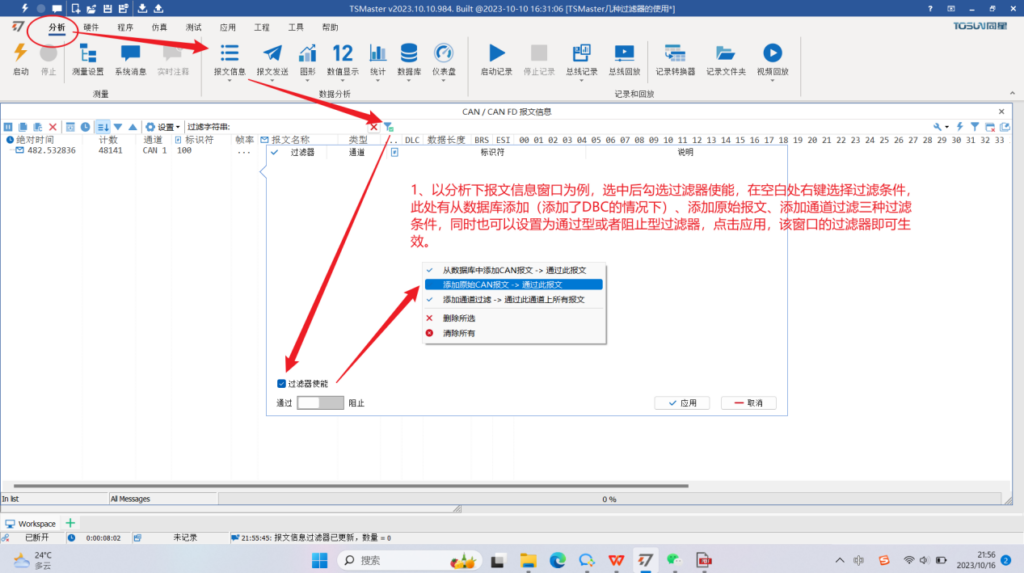Start logging with 启动记录 button

coord(496,58)
